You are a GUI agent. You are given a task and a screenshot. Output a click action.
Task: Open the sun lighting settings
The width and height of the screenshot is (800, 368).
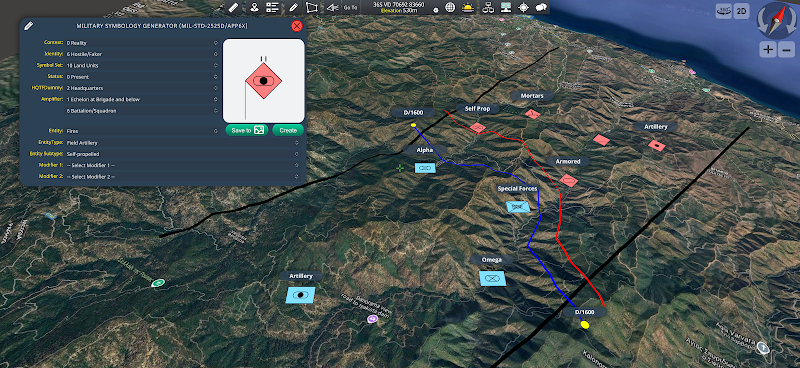click(x=467, y=7)
